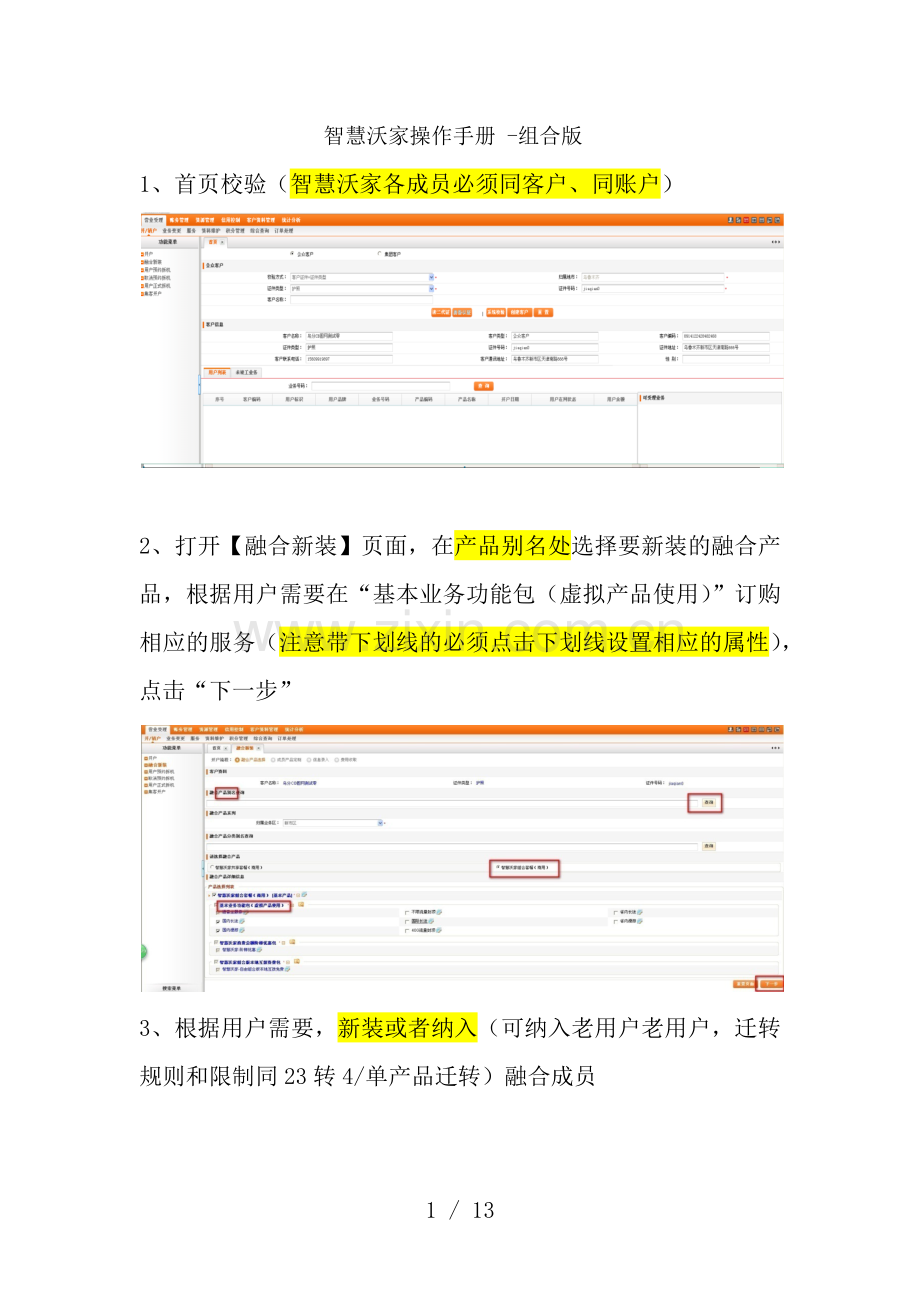
Task: Click the 重置页面 button
Action: pos(744,983)
